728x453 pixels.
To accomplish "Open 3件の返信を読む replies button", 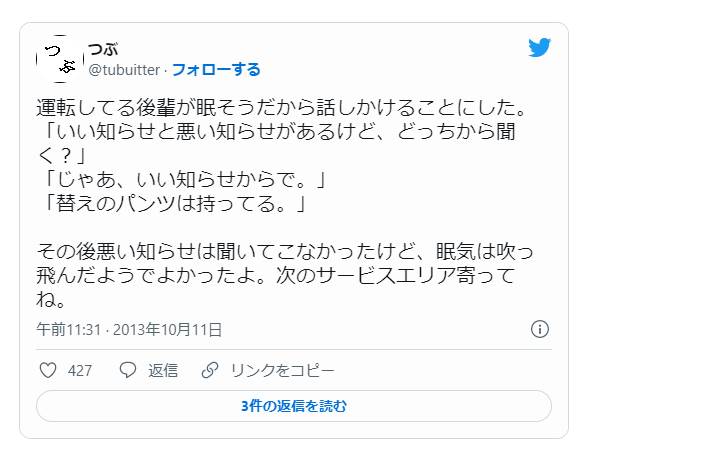I will pos(294,406).
